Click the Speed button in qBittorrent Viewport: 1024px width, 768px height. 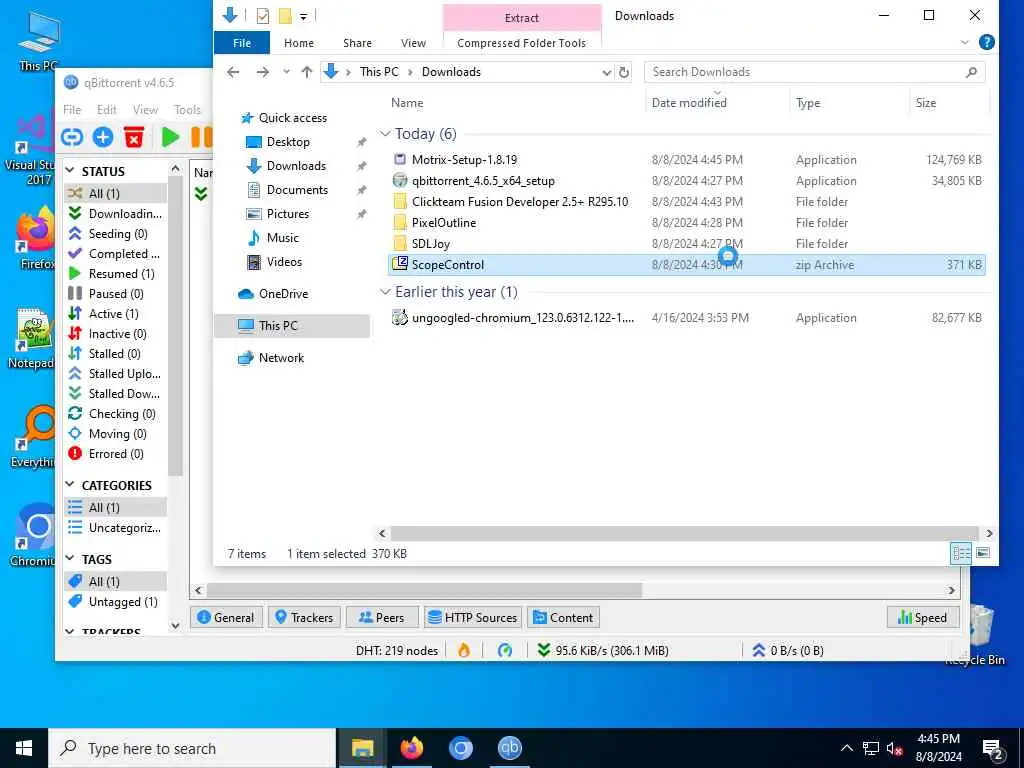(923, 617)
